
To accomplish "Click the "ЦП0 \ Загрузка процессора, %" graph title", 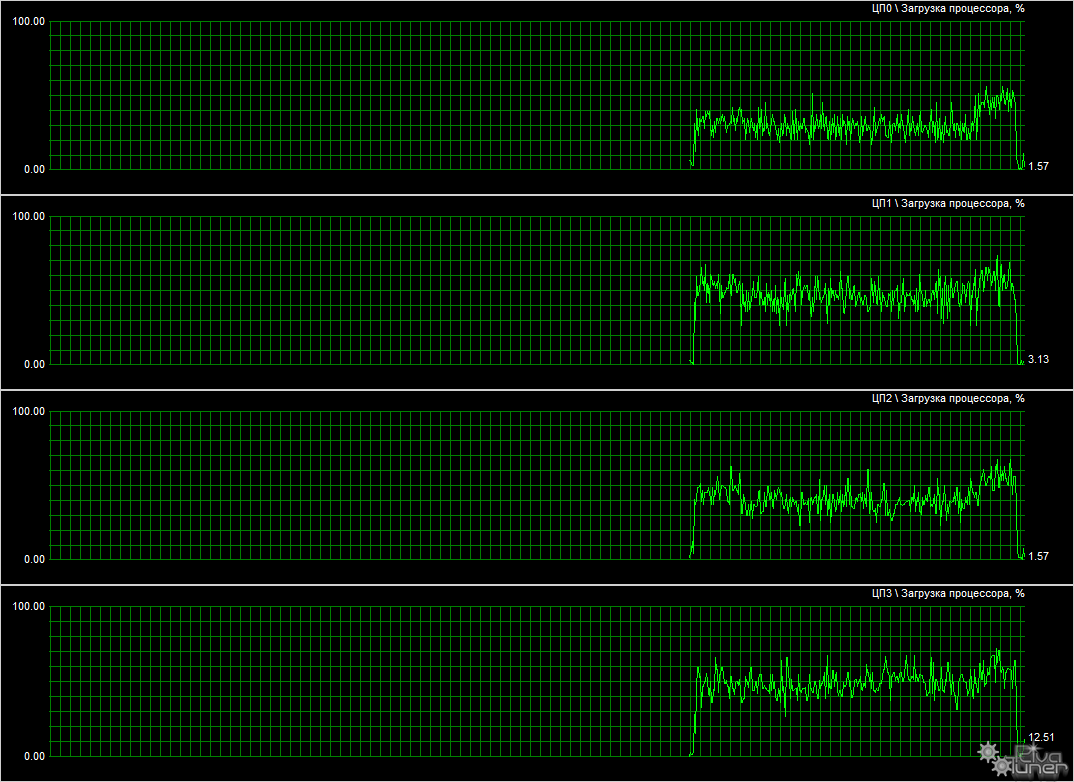I will point(947,9).
